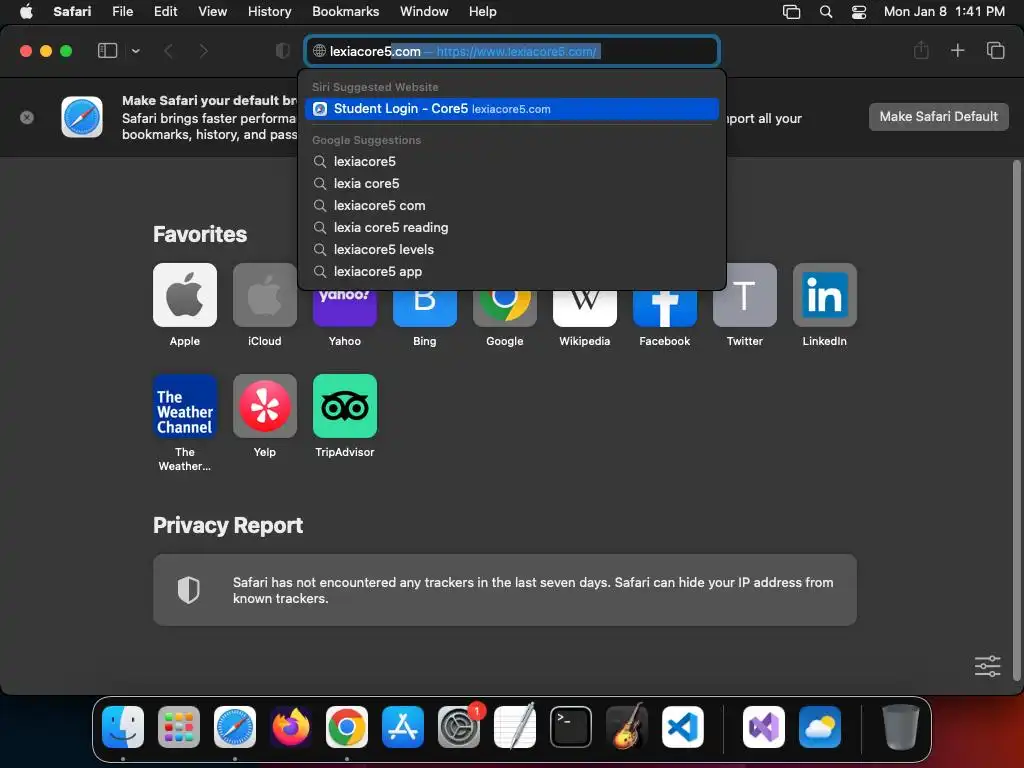Choose the 'lexia core5 reading' suggestion
The image size is (1024, 768).
(512, 228)
